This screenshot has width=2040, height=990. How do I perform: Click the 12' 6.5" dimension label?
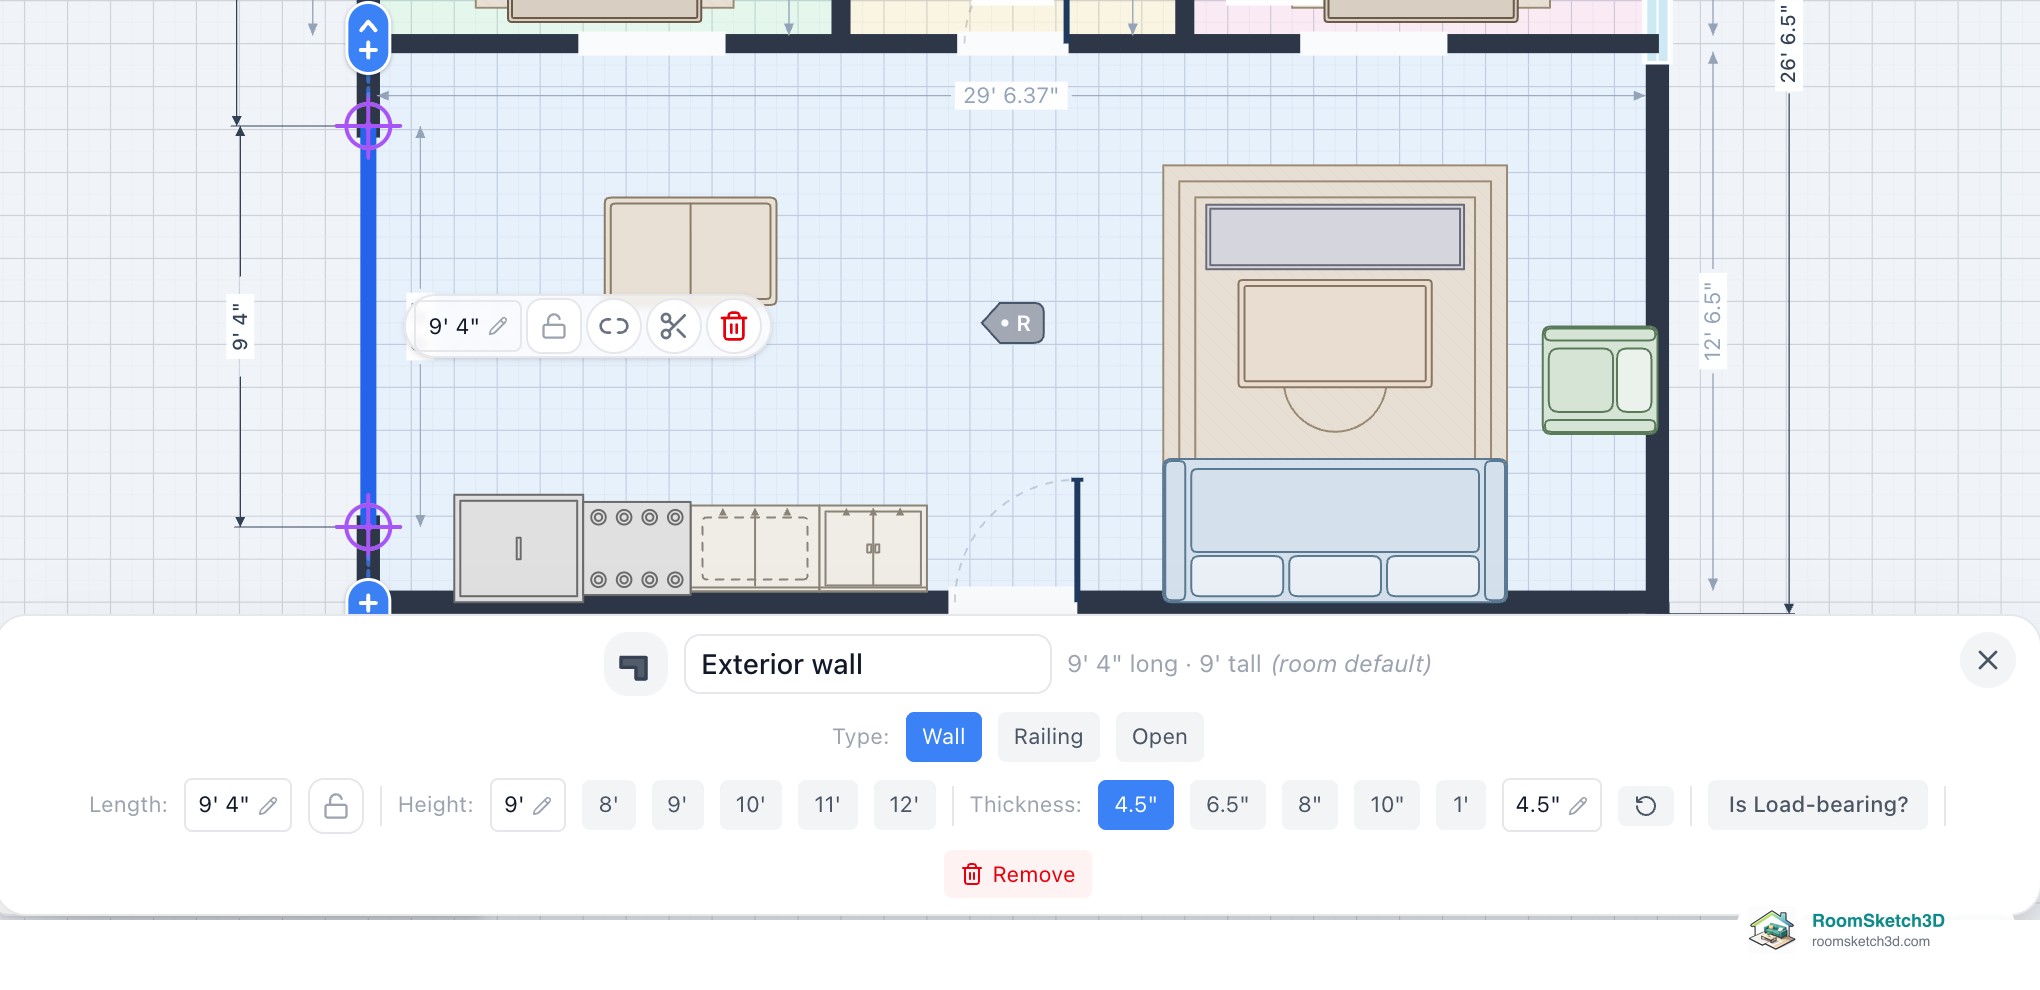1713,321
